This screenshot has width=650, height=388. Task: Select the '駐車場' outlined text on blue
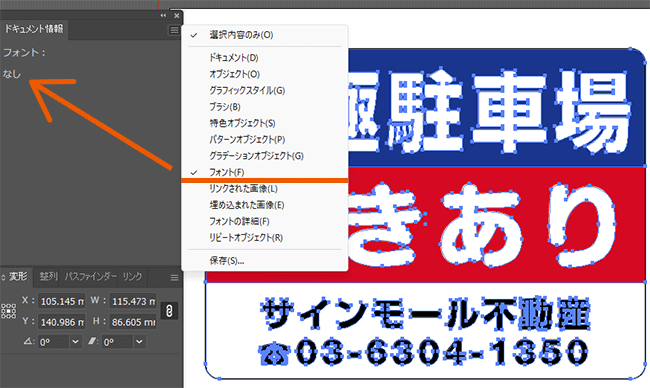click(x=508, y=111)
